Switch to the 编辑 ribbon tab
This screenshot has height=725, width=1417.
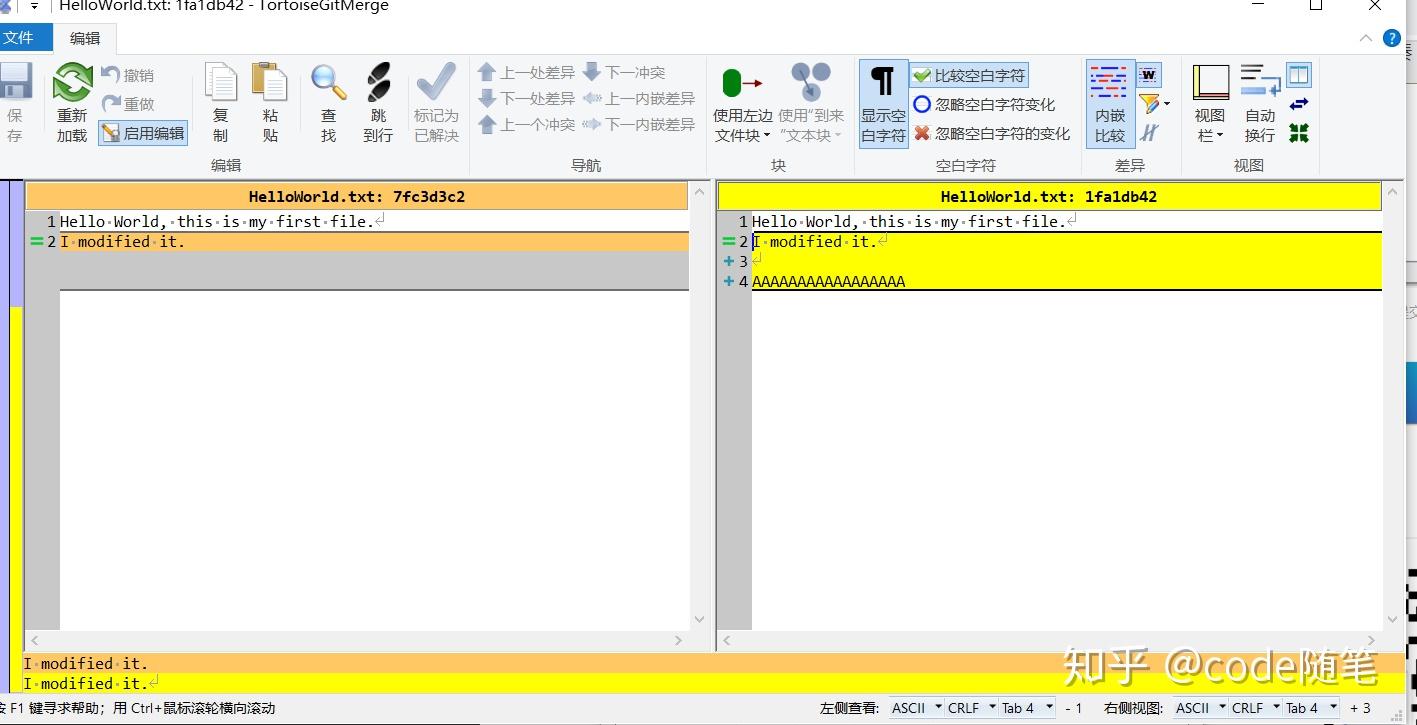pos(85,38)
